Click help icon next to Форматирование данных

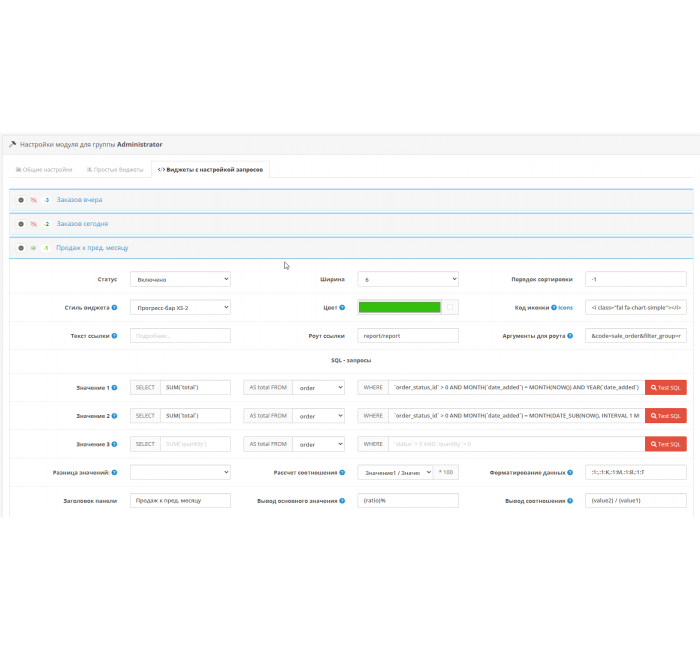tap(570, 472)
